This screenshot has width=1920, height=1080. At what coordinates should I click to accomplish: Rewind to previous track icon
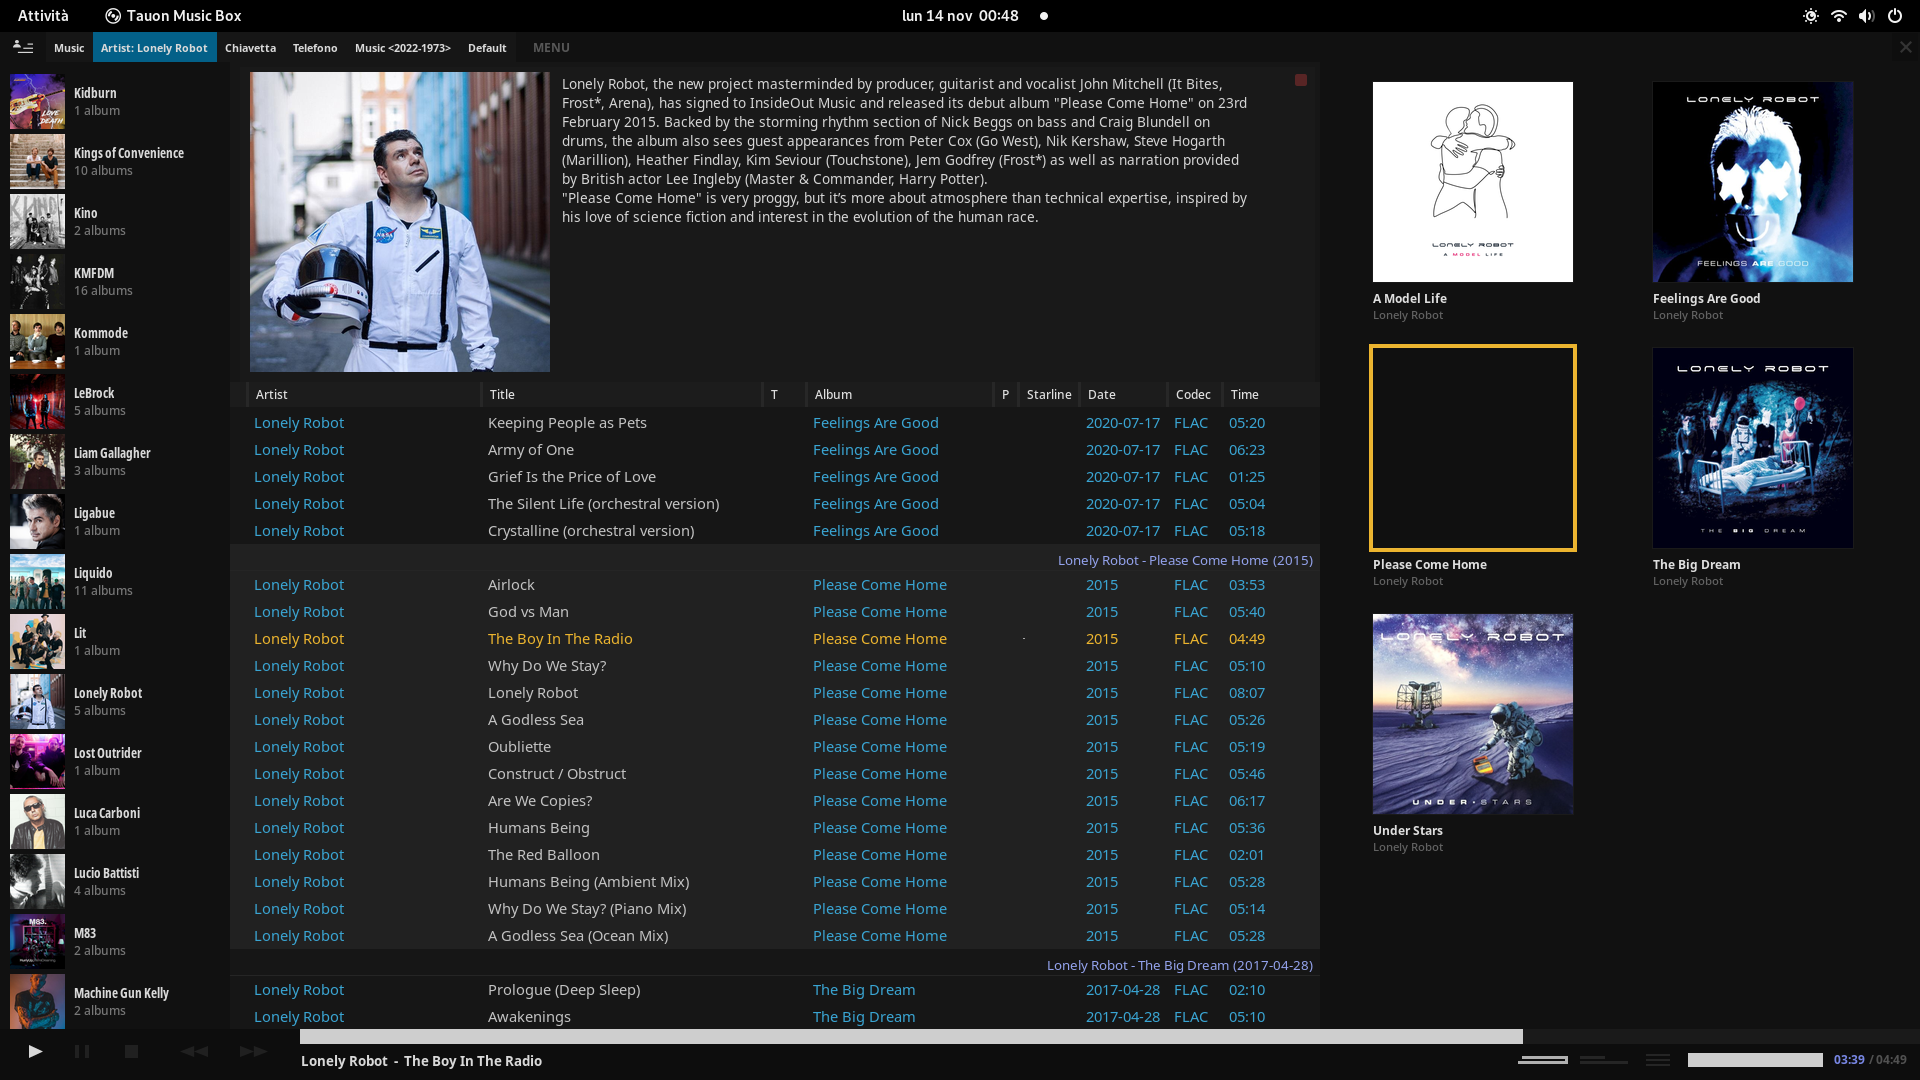coord(195,1051)
